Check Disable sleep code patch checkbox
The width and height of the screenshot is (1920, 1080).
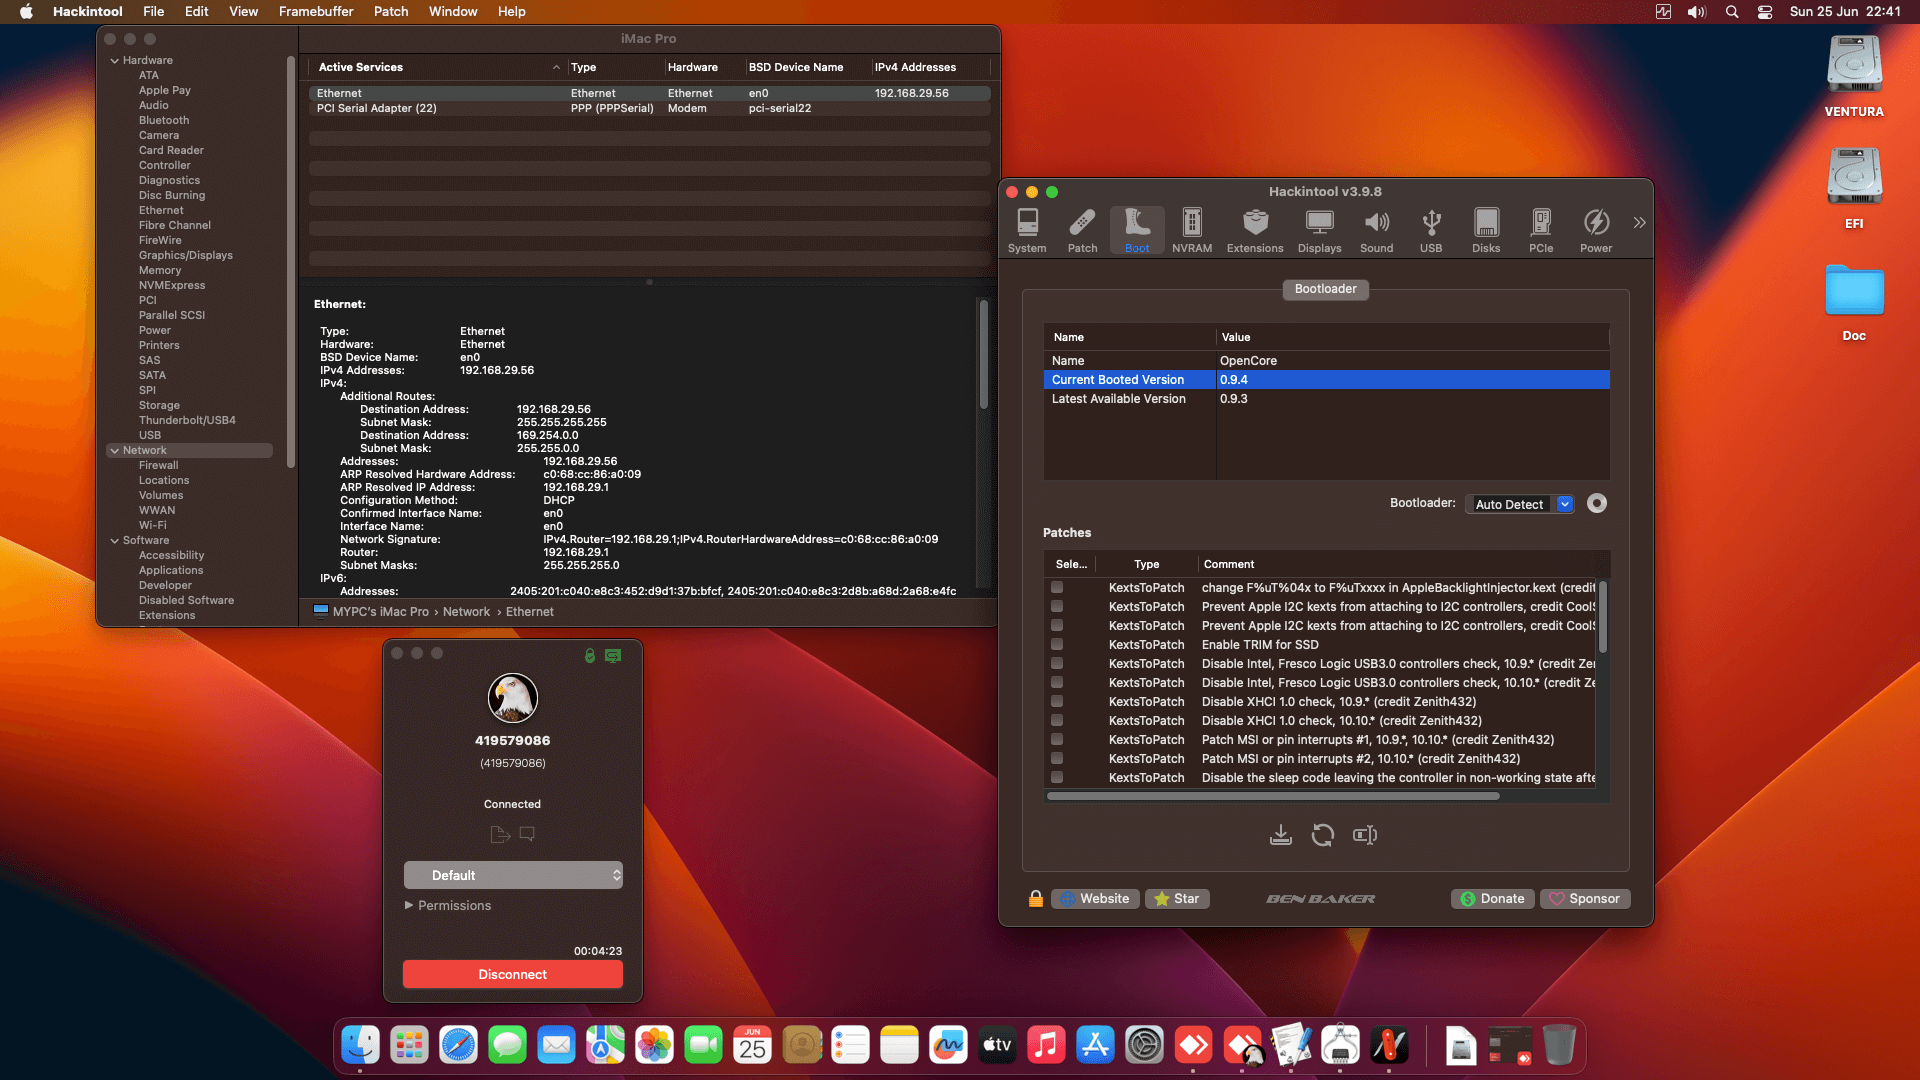[x=1057, y=778]
